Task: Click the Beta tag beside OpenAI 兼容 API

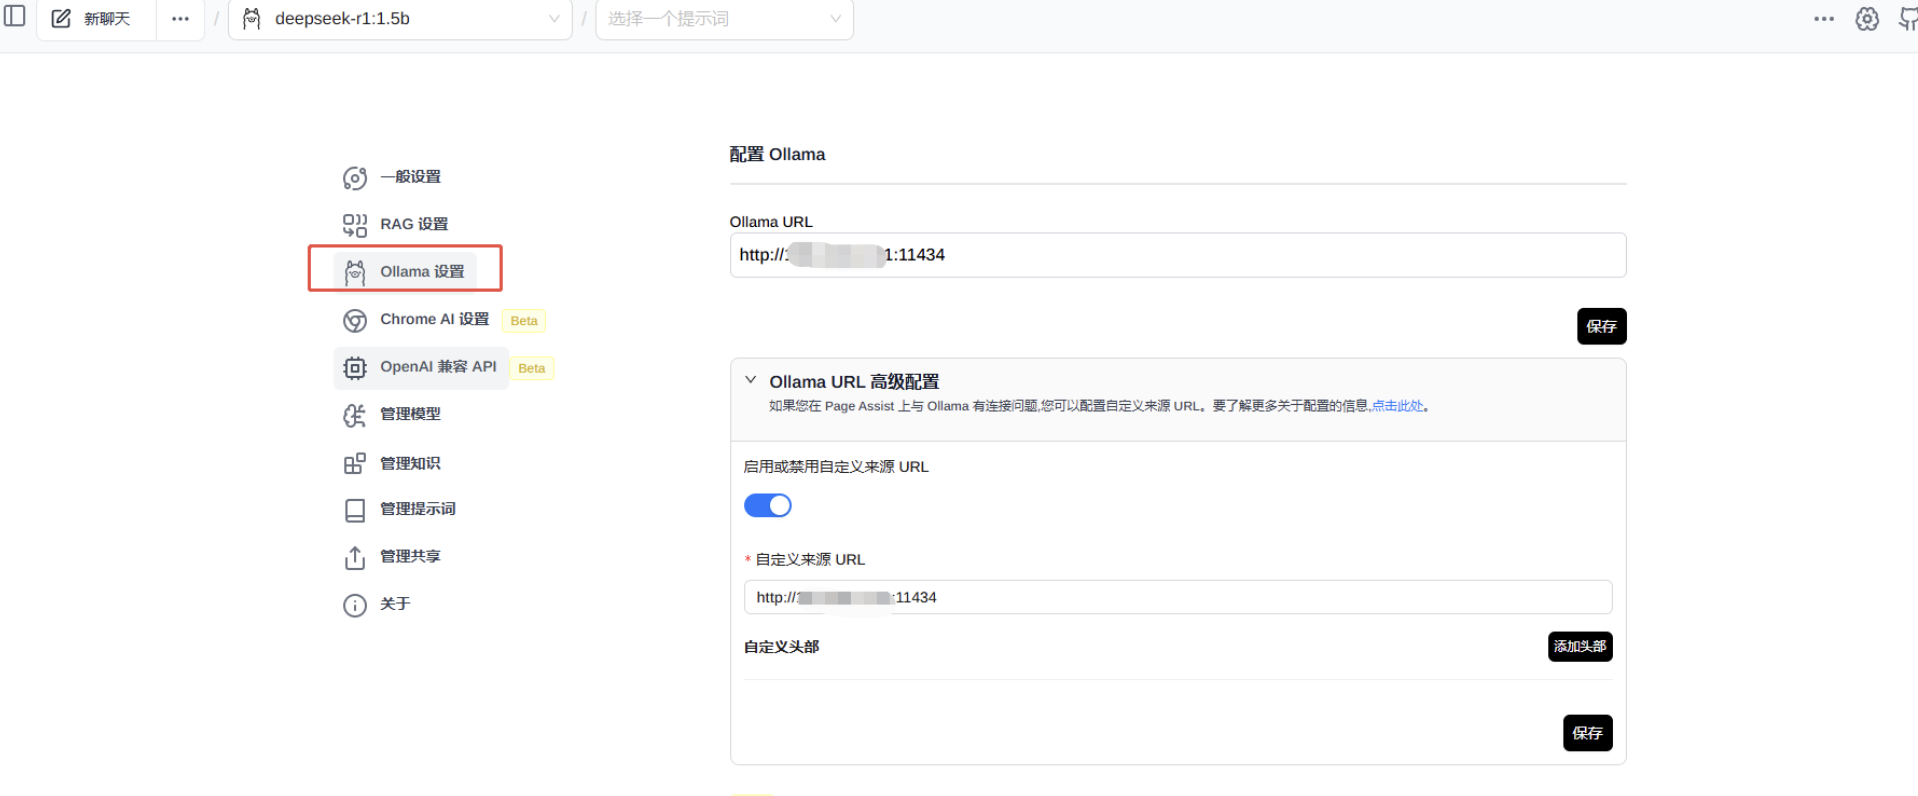Action: [x=532, y=368]
